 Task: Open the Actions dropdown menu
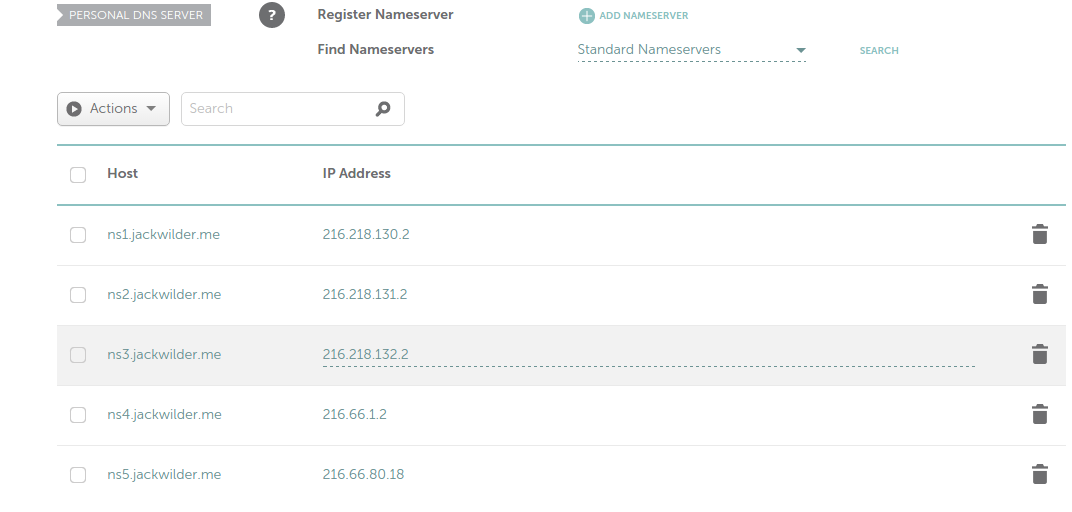(113, 109)
